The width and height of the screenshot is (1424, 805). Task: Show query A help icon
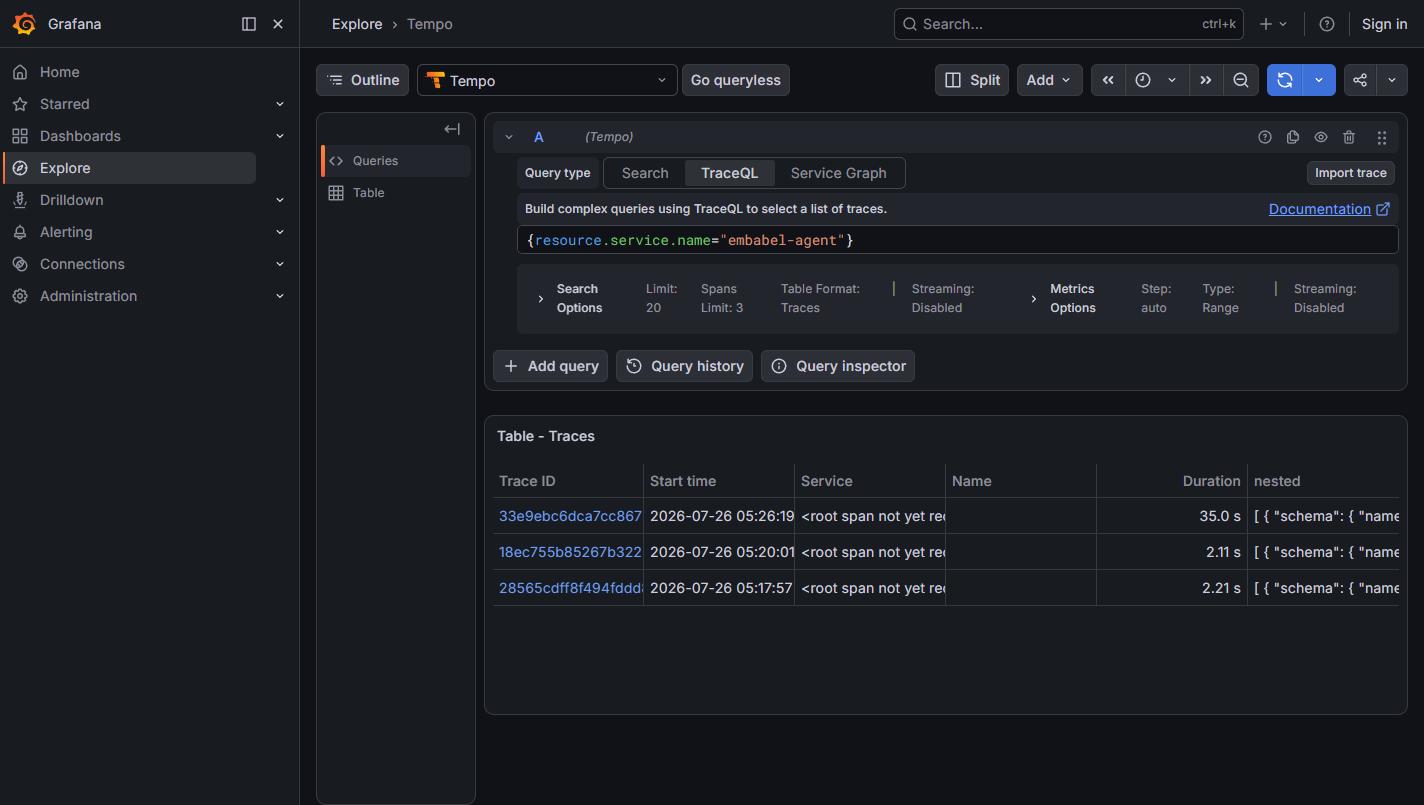(1265, 137)
